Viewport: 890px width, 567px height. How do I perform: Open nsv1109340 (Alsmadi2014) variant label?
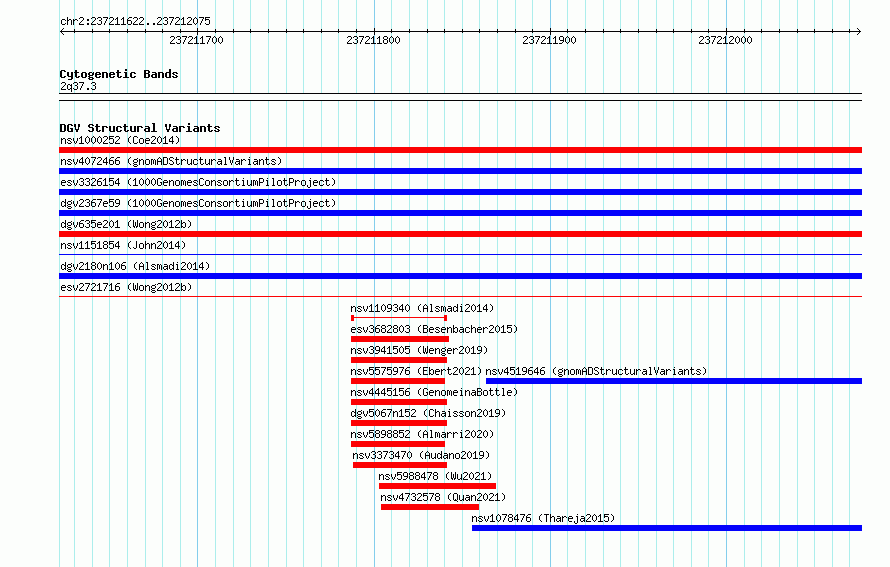(422, 308)
